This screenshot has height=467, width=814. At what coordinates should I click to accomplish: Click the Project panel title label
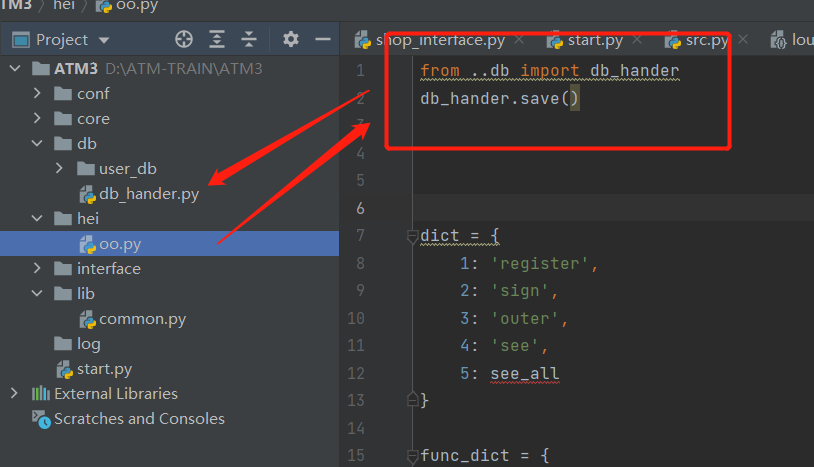pyautogui.click(x=62, y=40)
